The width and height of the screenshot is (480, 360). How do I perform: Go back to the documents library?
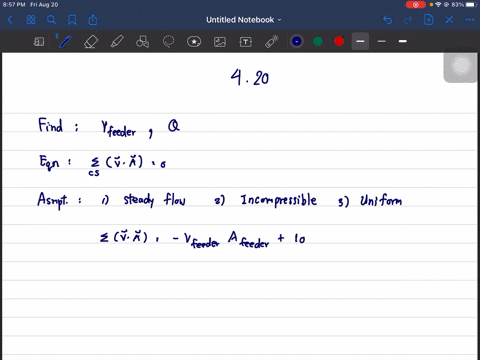10,20
